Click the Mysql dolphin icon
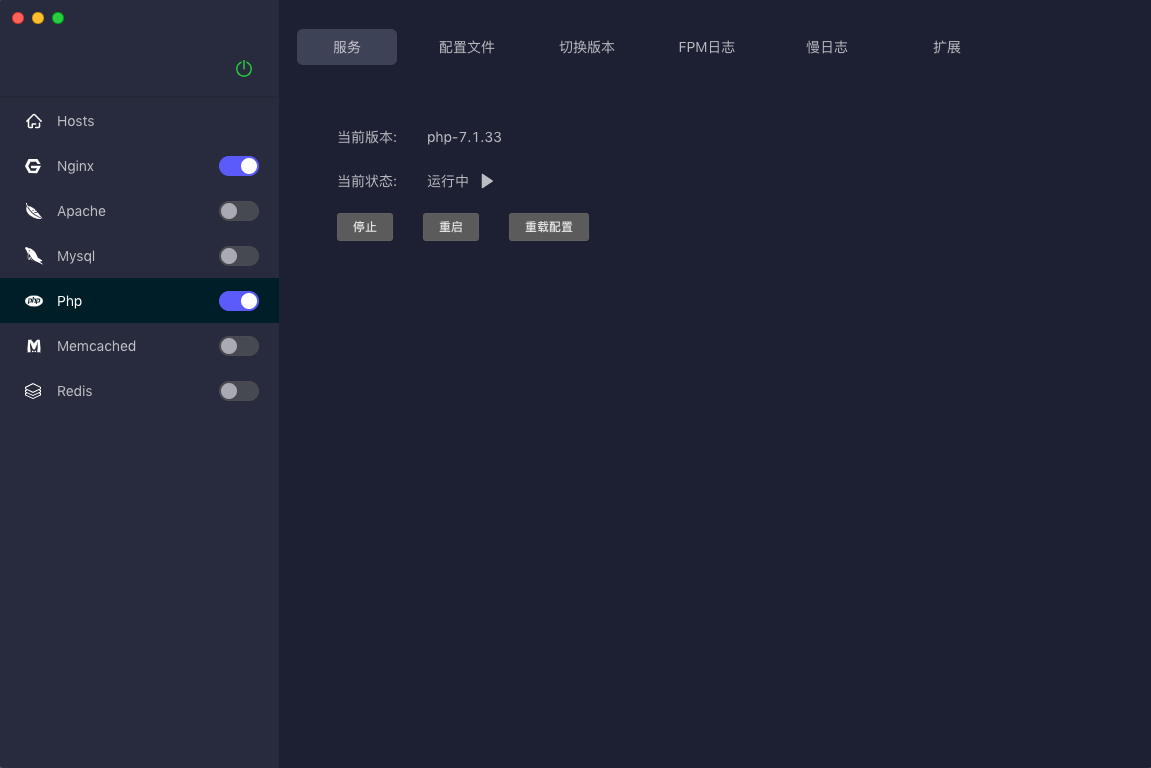 [34, 256]
